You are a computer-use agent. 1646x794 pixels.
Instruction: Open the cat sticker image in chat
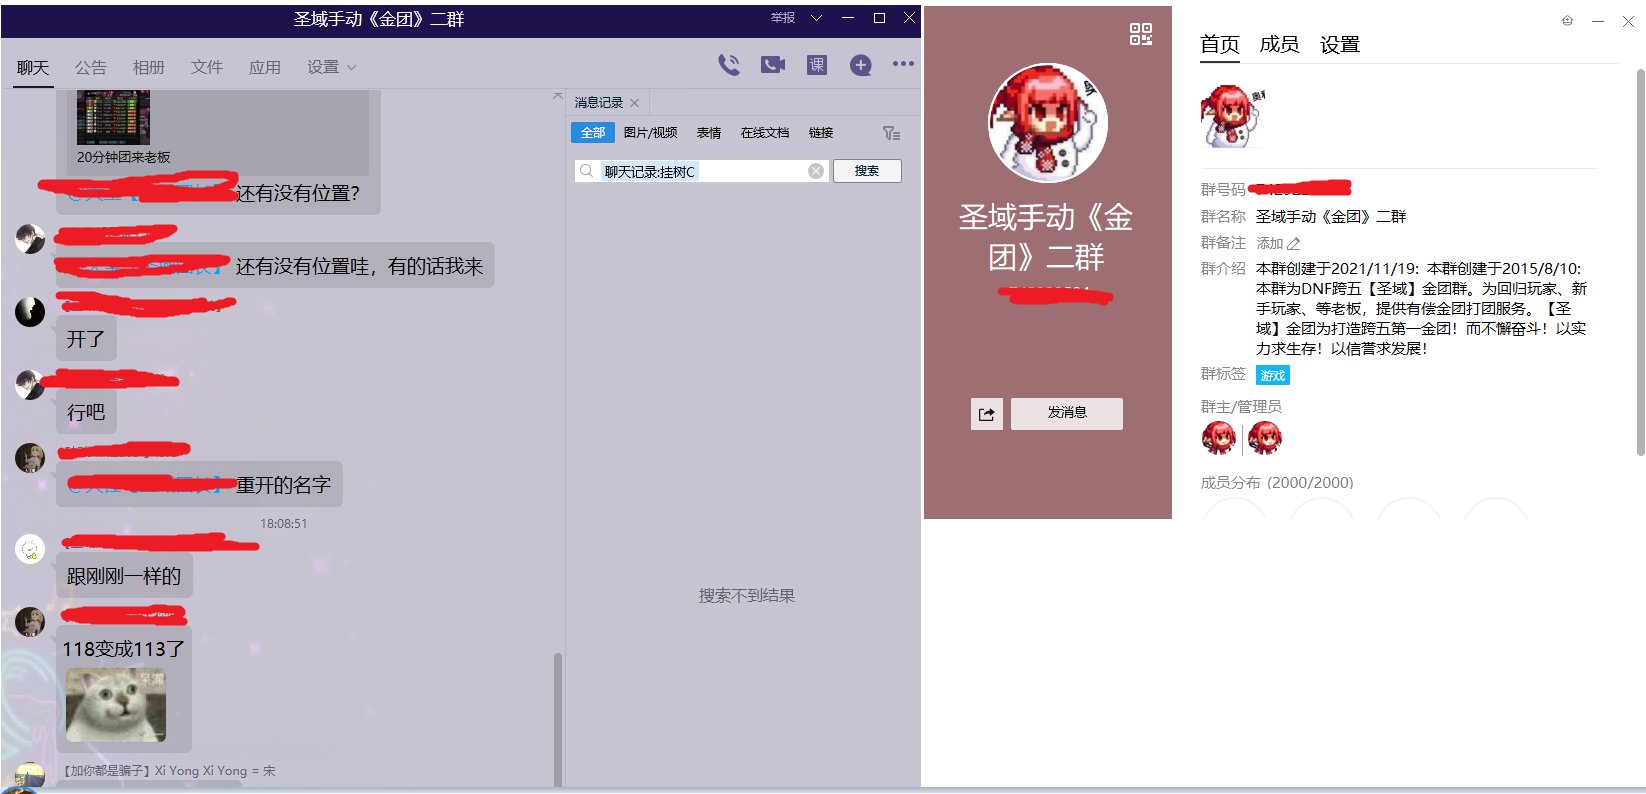coord(116,705)
